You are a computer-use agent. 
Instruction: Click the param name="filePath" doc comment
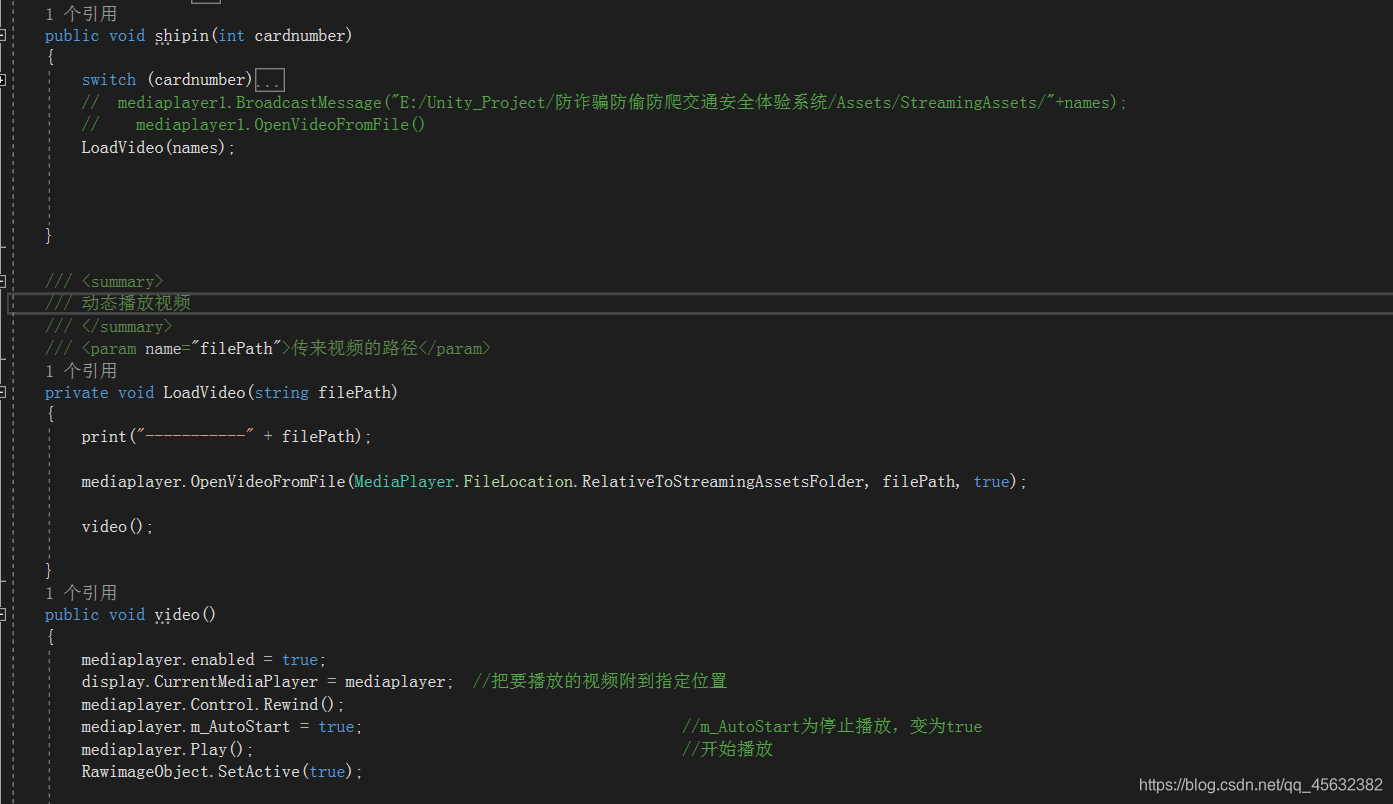[268, 348]
